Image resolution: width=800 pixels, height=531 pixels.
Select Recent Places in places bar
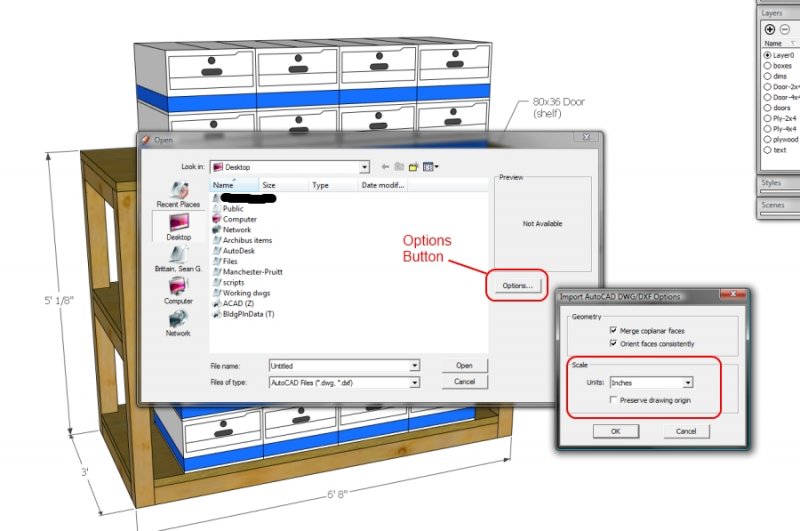point(178,194)
